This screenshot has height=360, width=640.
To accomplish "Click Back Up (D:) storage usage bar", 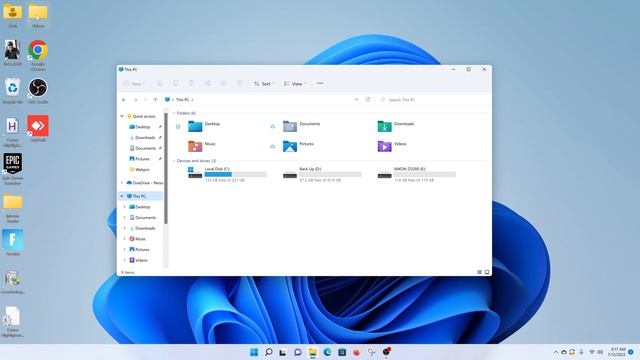I will click(330, 174).
